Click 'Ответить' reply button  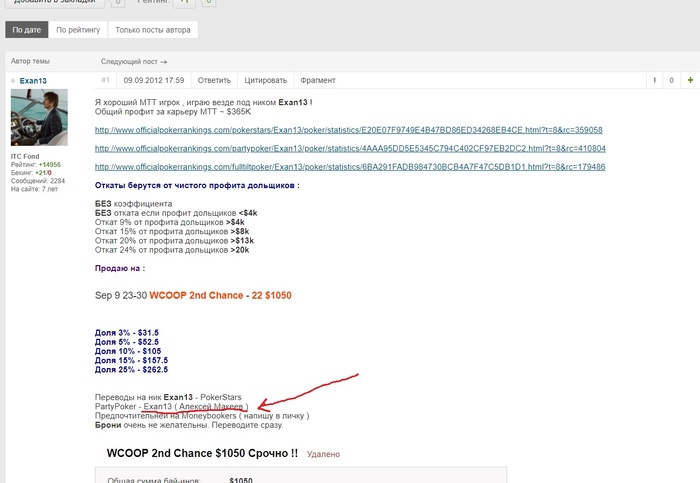point(214,80)
